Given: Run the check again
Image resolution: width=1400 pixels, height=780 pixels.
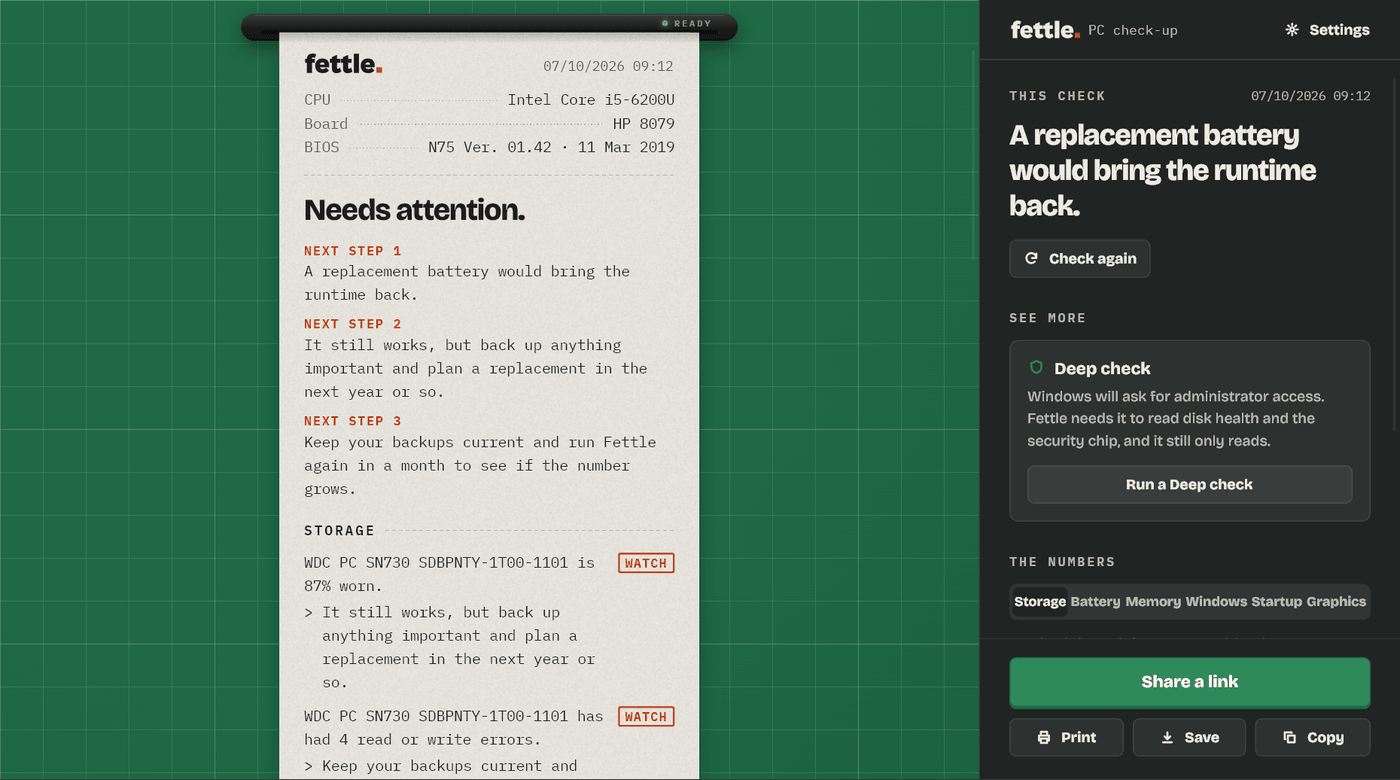Looking at the screenshot, I should coord(1080,259).
